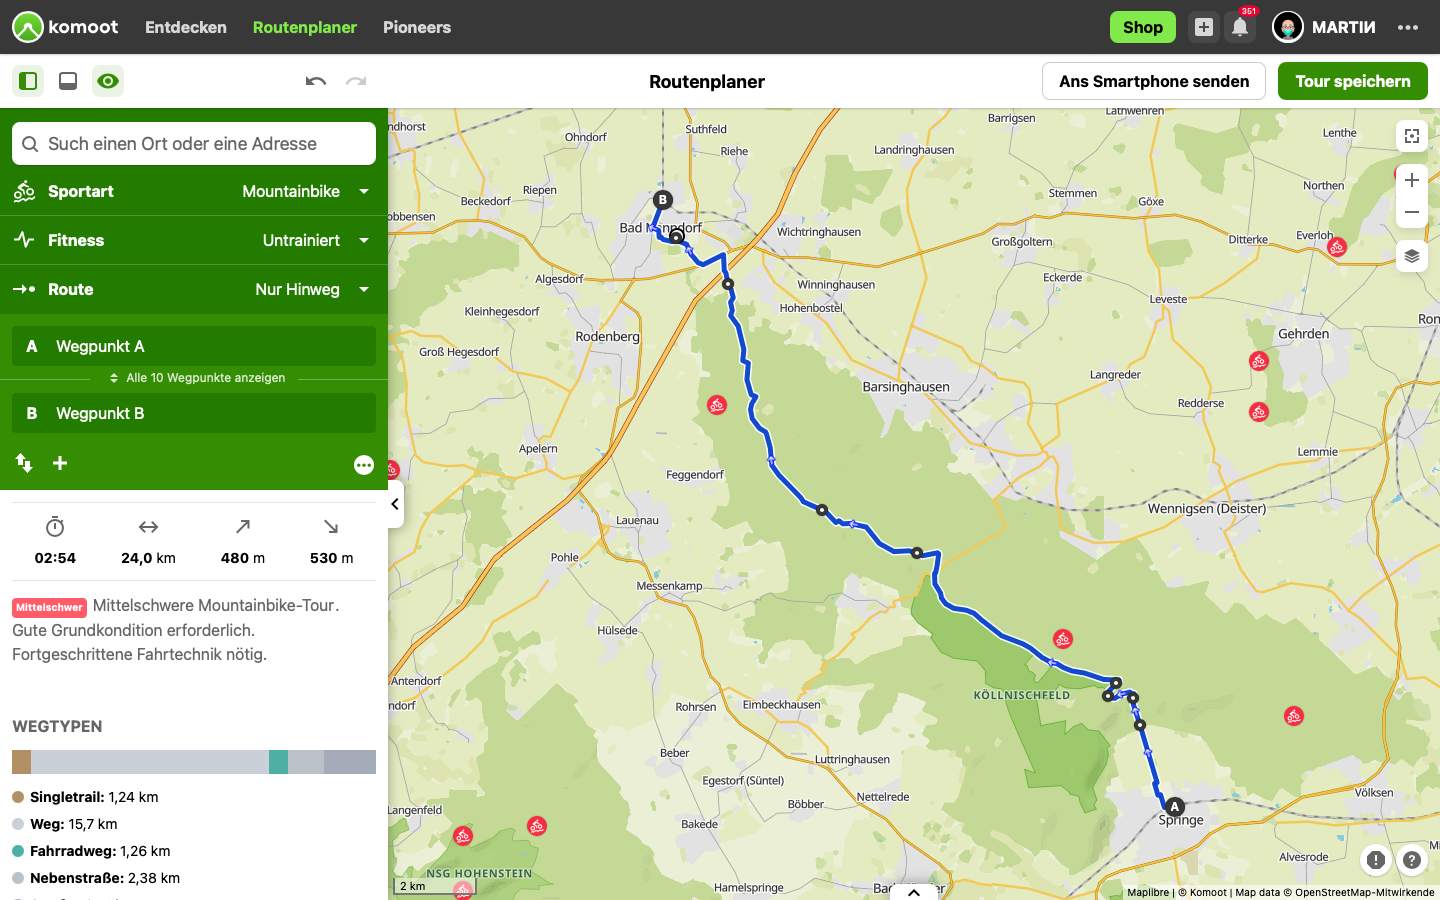Click the distance arrows icon
This screenshot has height=900, width=1440.
[x=148, y=527]
